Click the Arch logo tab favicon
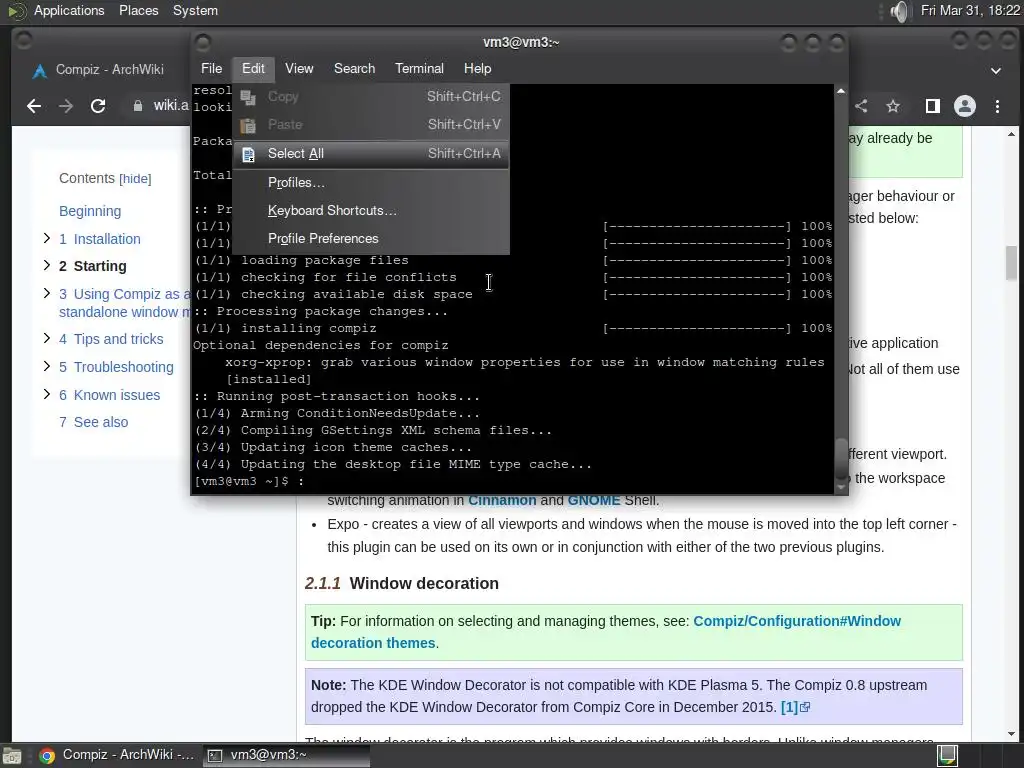This screenshot has height=768, width=1024. coord(40,71)
